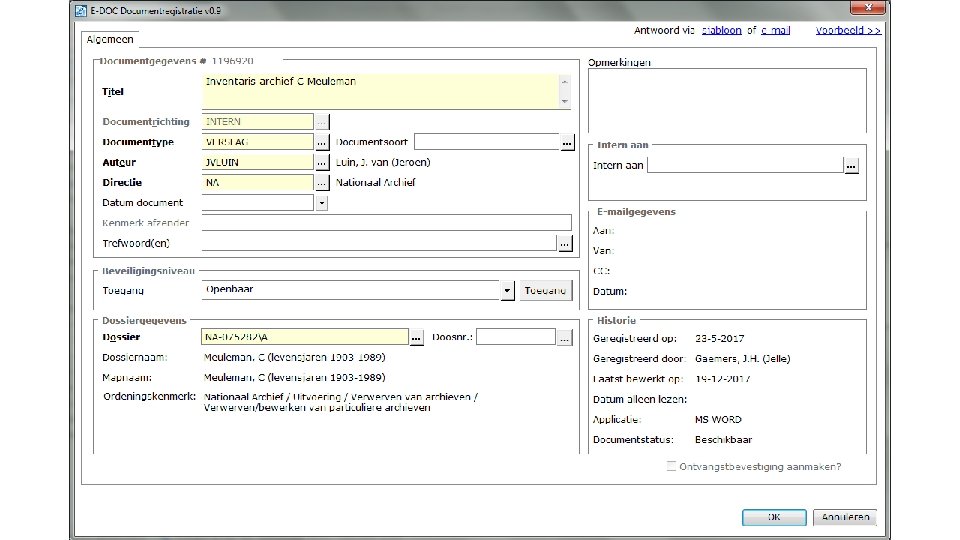Click Dossiernaam value Meuleman, C (levensjaren 1903-1989)

294,358
